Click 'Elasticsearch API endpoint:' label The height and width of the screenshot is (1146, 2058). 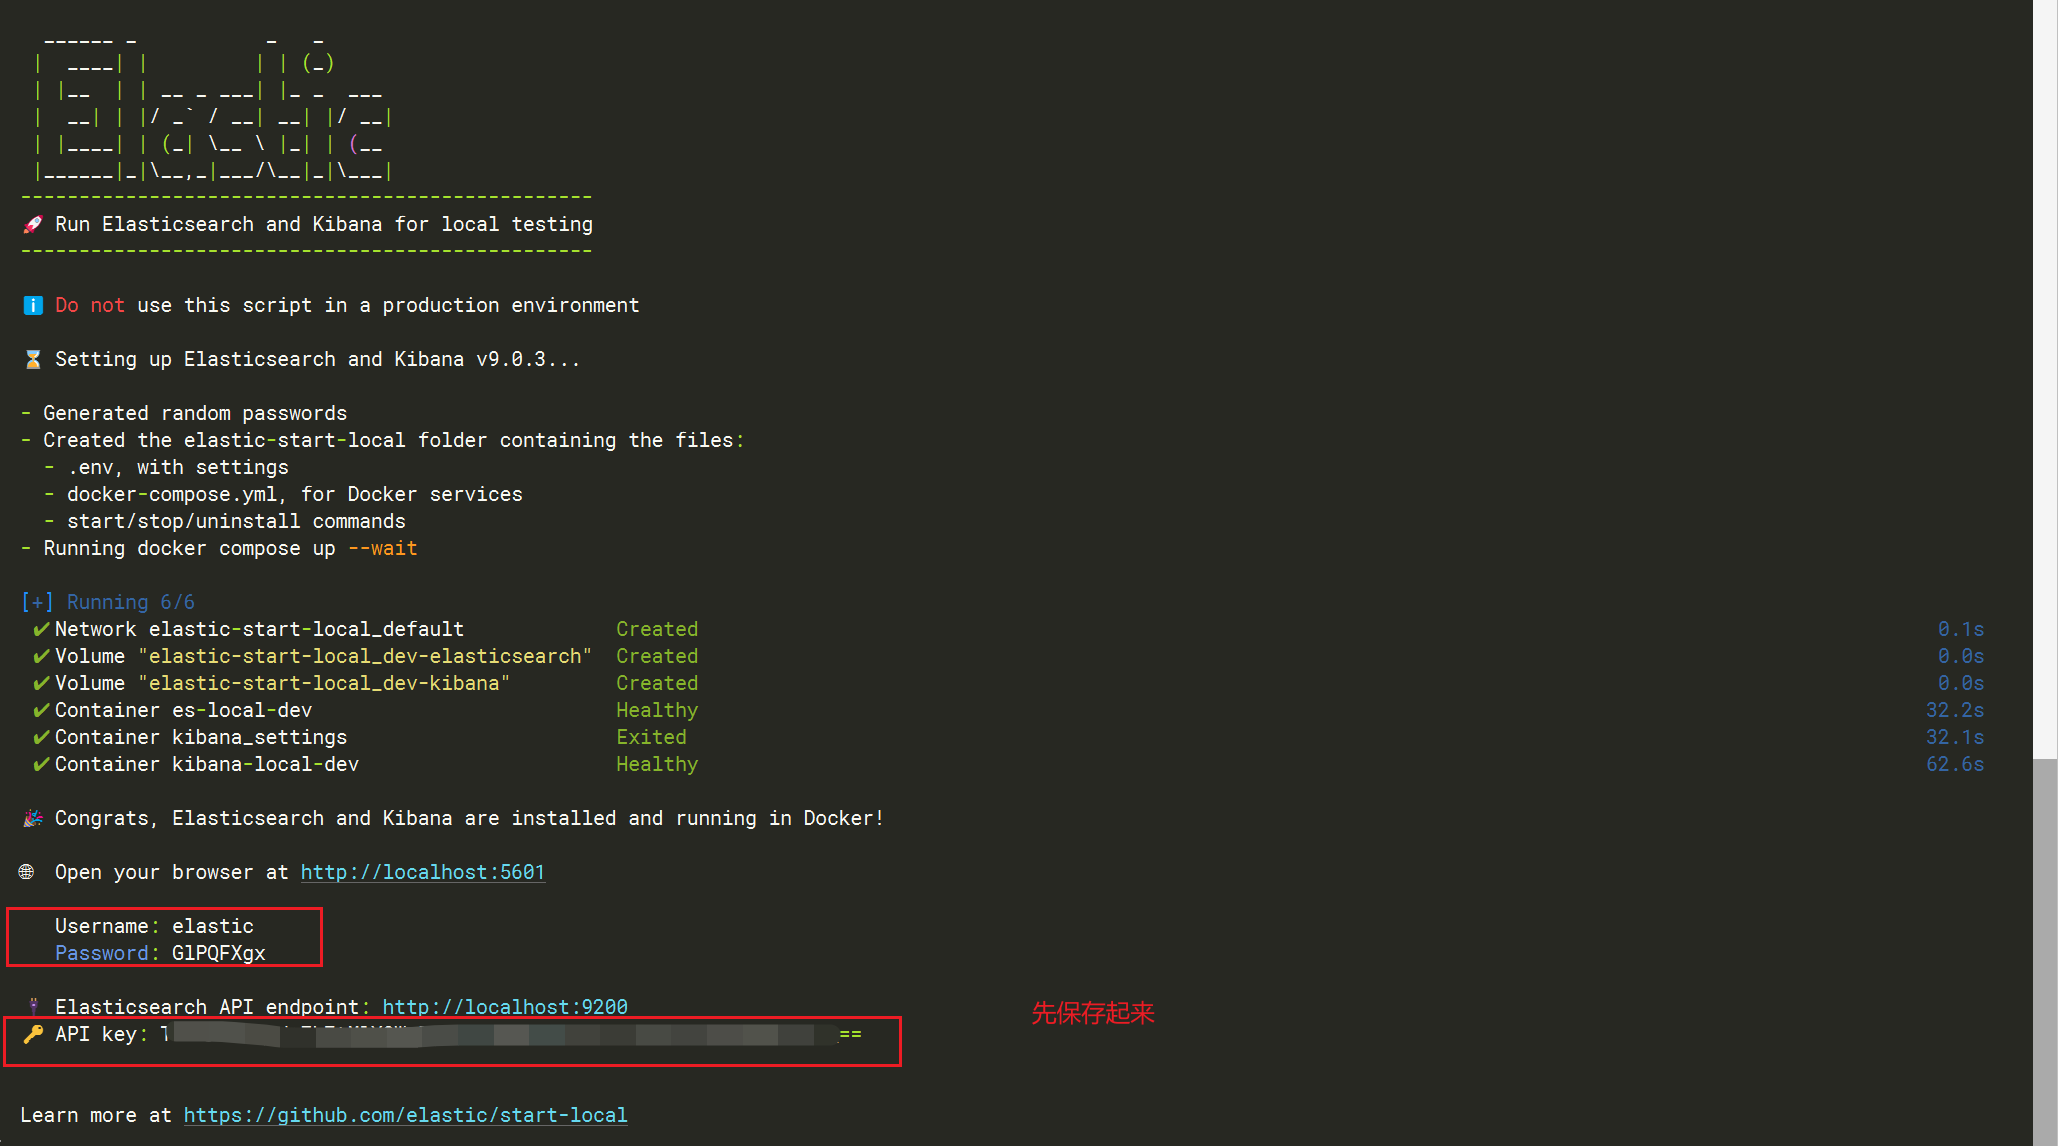pyautogui.click(x=213, y=1007)
